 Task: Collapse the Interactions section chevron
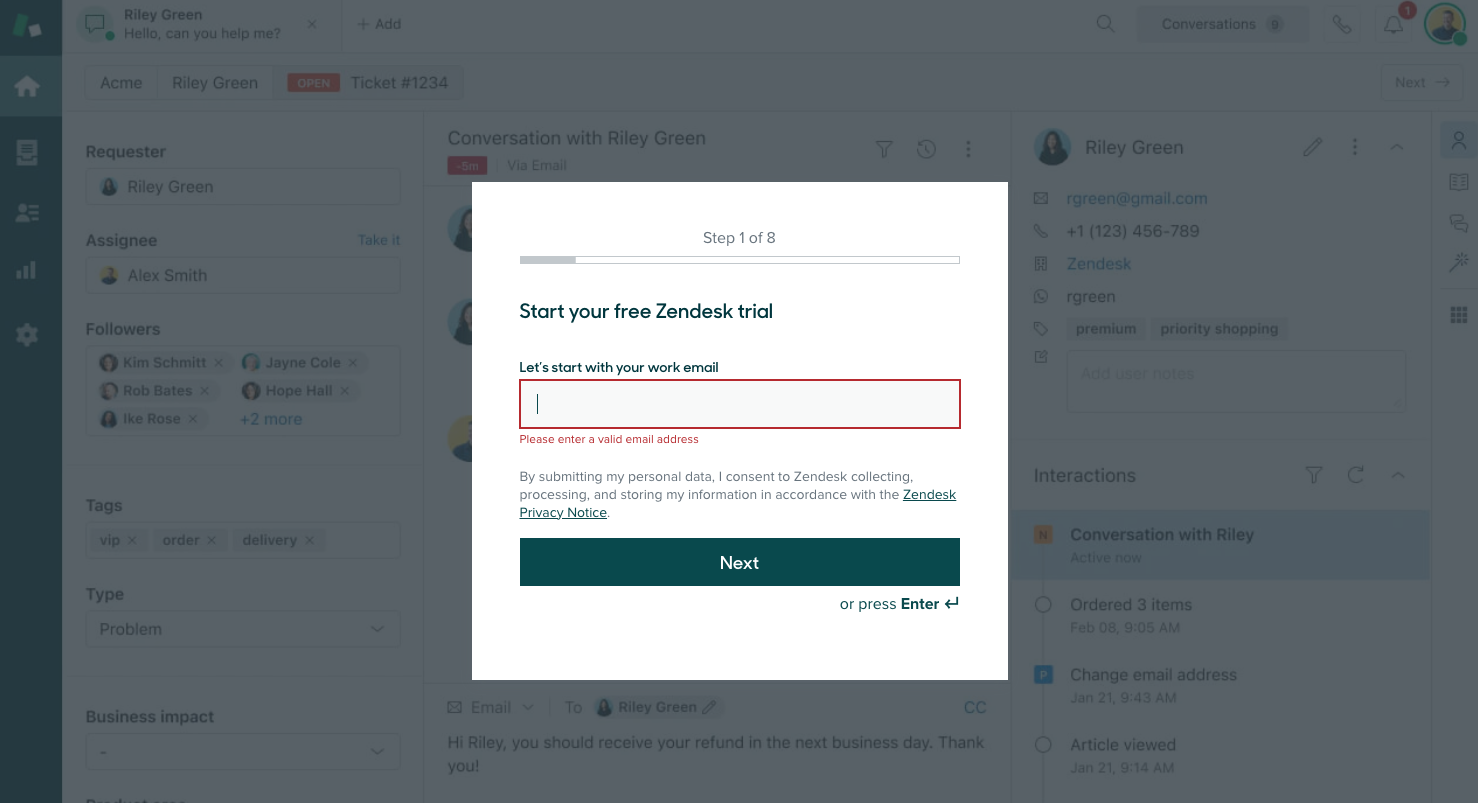click(x=1398, y=476)
